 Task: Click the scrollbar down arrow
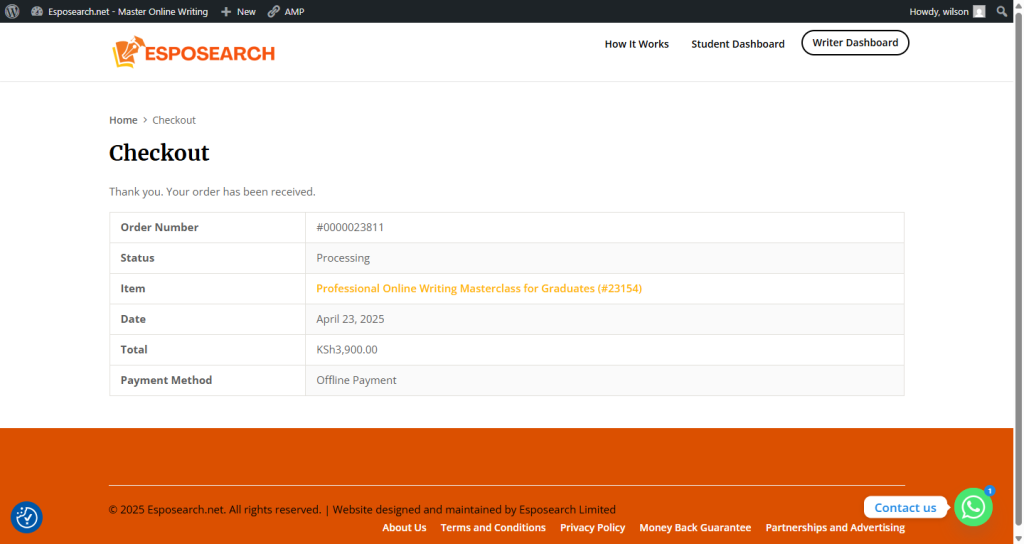pyautogui.click(x=1018, y=538)
